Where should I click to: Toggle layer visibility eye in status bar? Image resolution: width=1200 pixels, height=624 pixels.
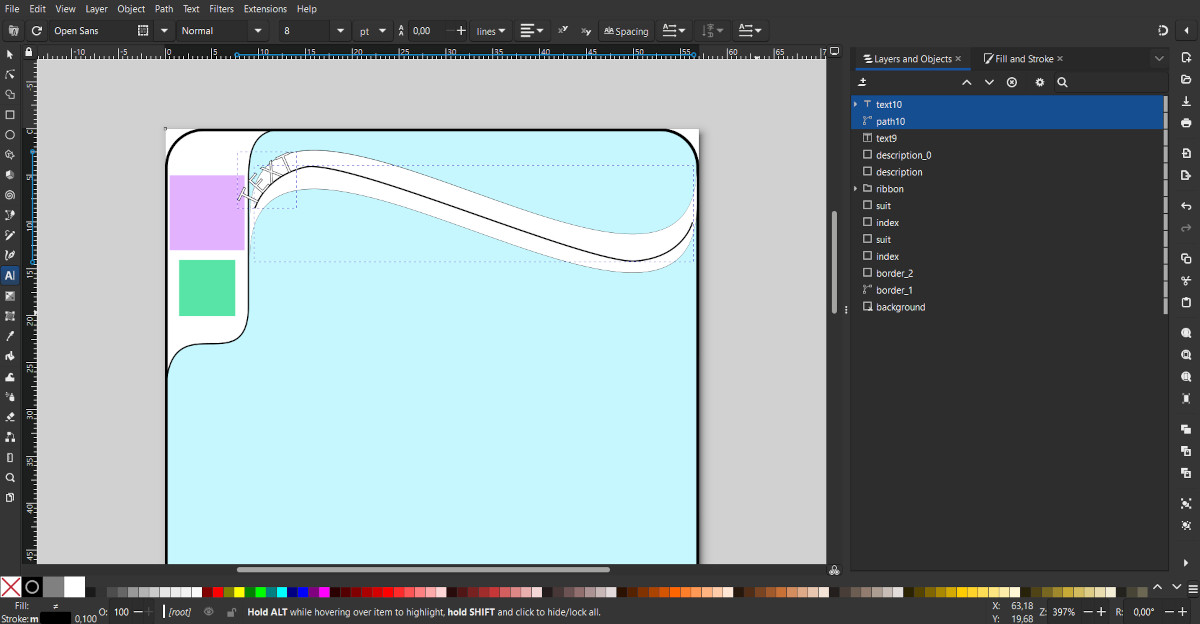click(209, 612)
